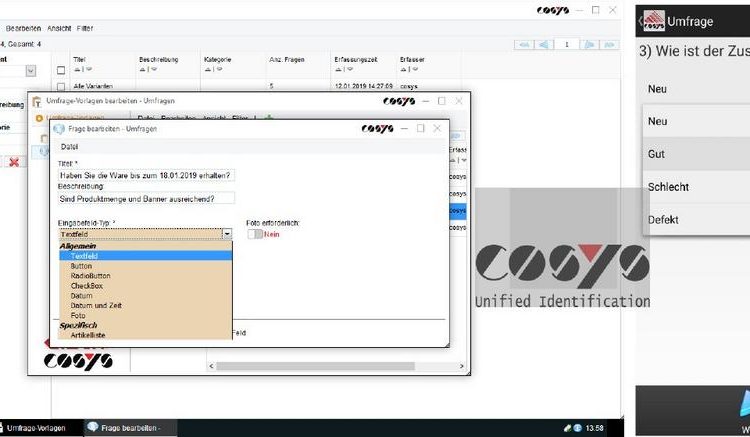Choose Datum und Zeit from type list
750x437 pixels.
click(x=145, y=306)
